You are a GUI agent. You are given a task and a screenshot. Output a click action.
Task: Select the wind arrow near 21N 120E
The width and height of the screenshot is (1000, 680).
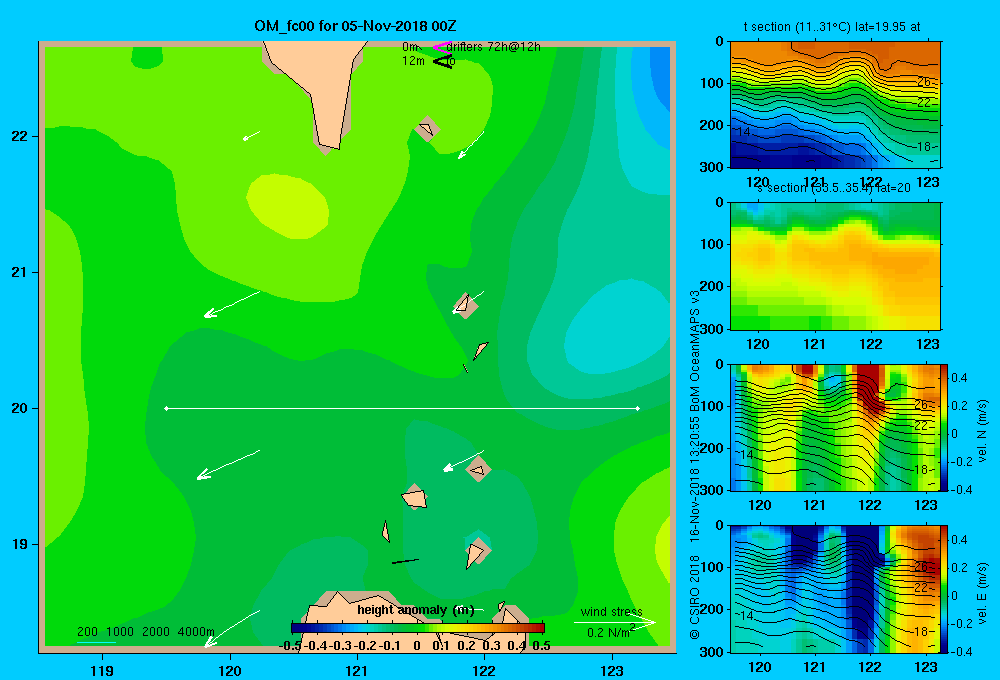[232, 304]
